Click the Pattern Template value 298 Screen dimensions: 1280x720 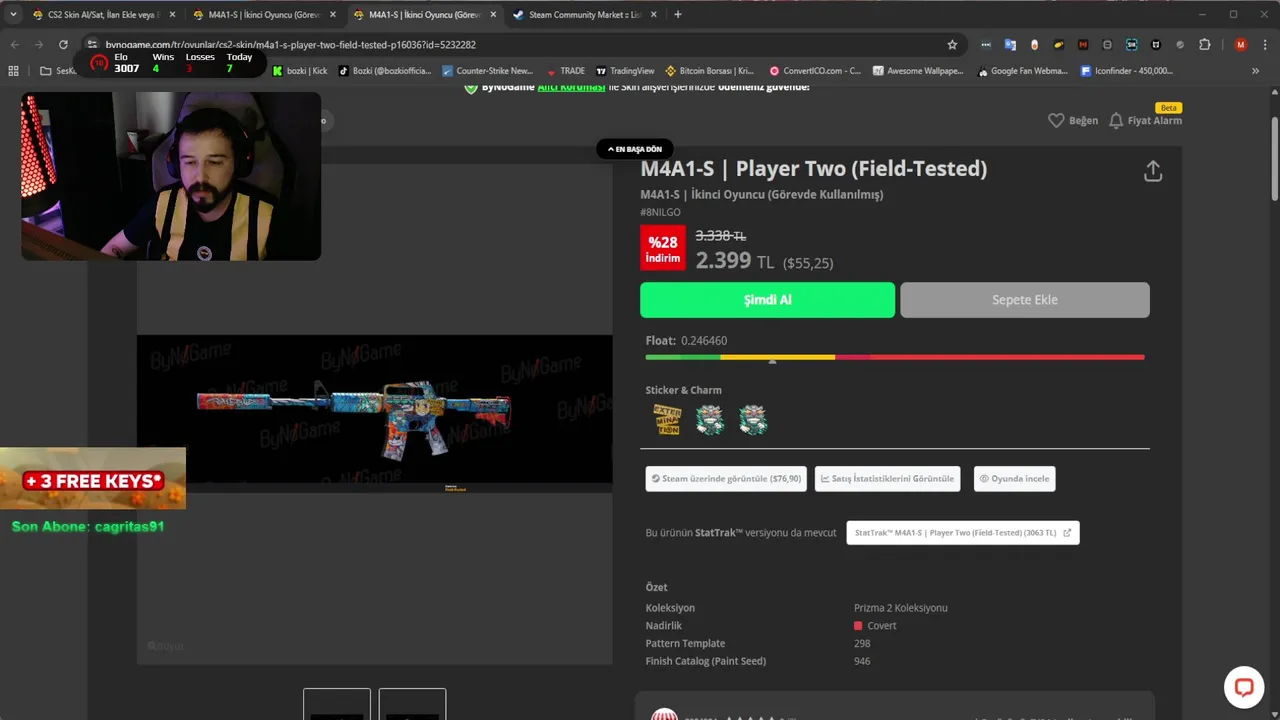click(x=862, y=644)
